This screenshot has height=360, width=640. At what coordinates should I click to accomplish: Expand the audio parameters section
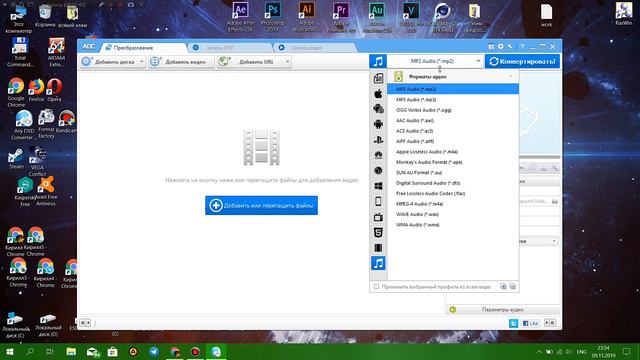tap(503, 309)
